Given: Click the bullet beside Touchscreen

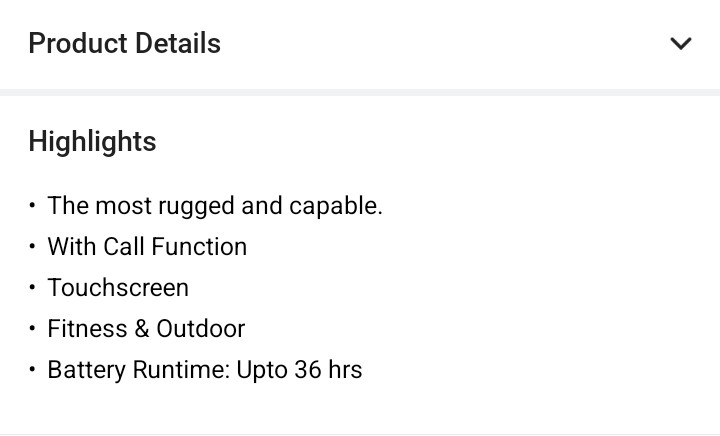Looking at the screenshot, I should coord(33,288).
